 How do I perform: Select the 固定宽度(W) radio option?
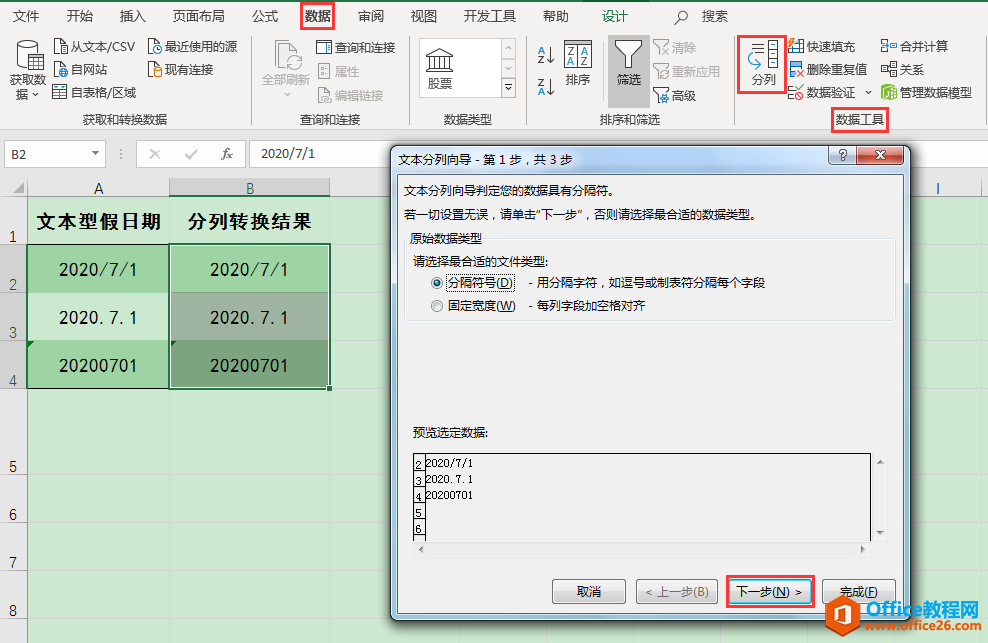pos(437,306)
